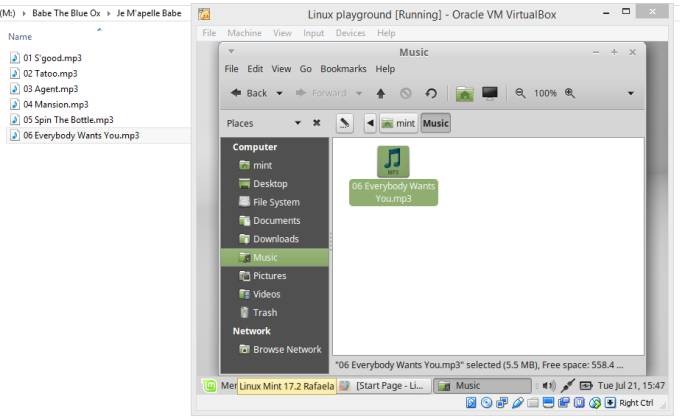Click the volume speaker tray icon
The width and height of the screenshot is (680, 419).
549,385
